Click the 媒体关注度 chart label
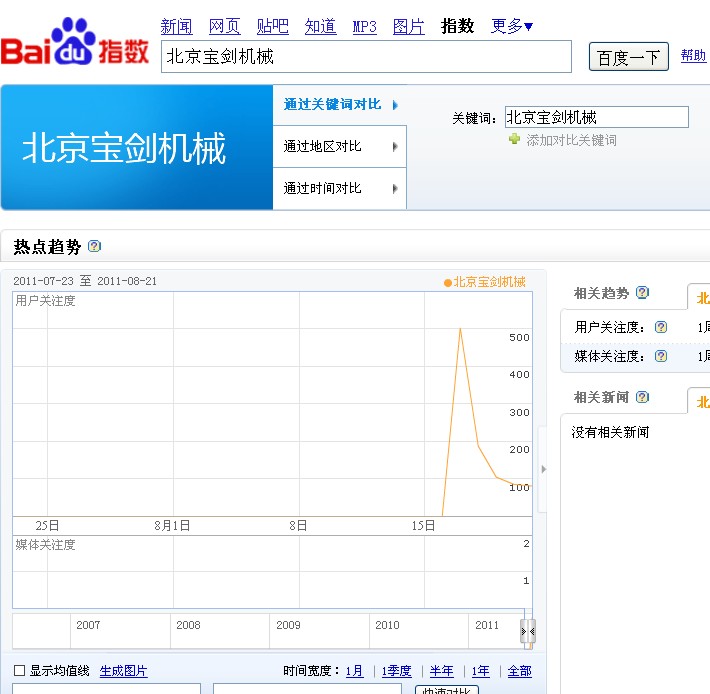This screenshot has height=694, width=710. pos(45,545)
